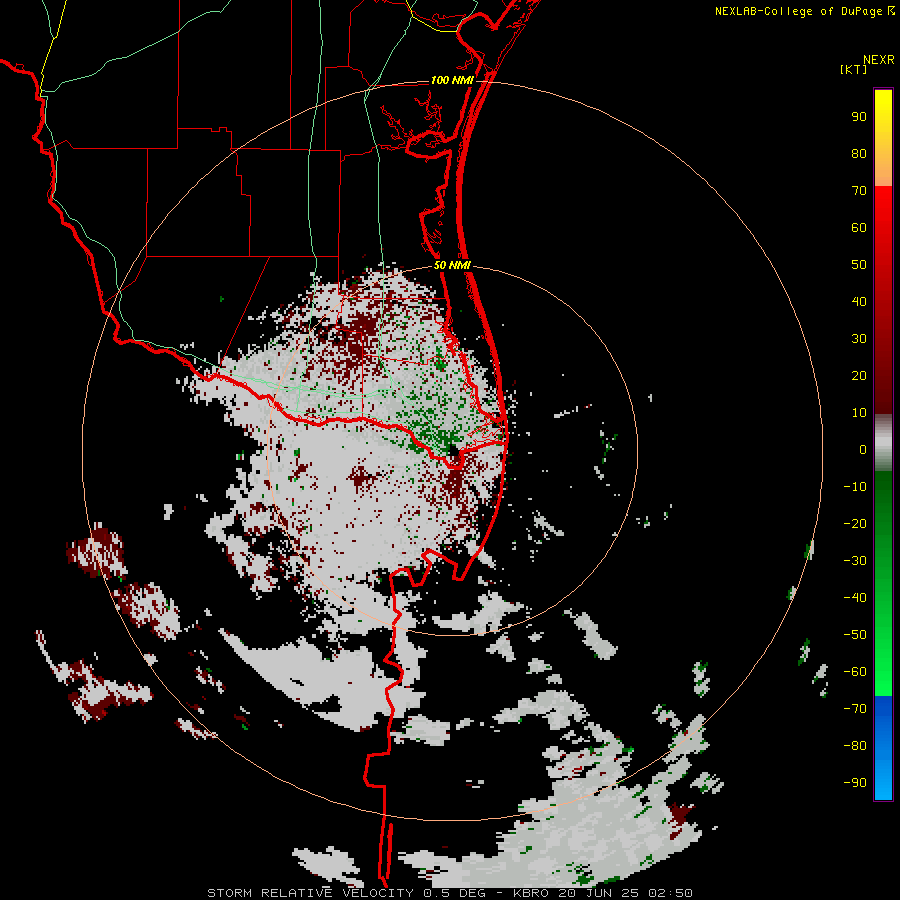Click the Storm Relative Velocity caption text
The height and width of the screenshot is (900, 900).
click(x=449, y=893)
